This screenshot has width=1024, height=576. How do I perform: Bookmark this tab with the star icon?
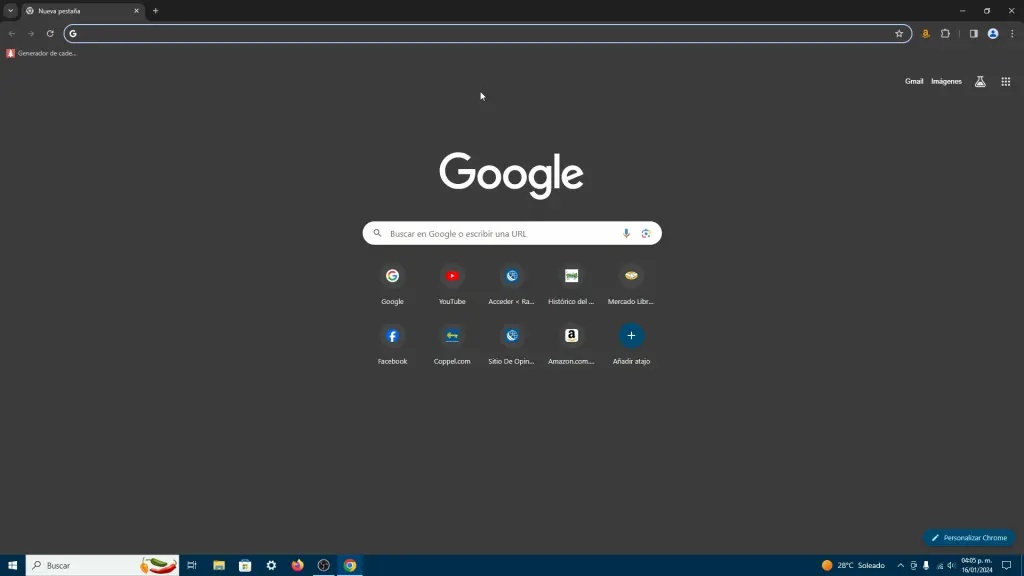click(x=899, y=33)
